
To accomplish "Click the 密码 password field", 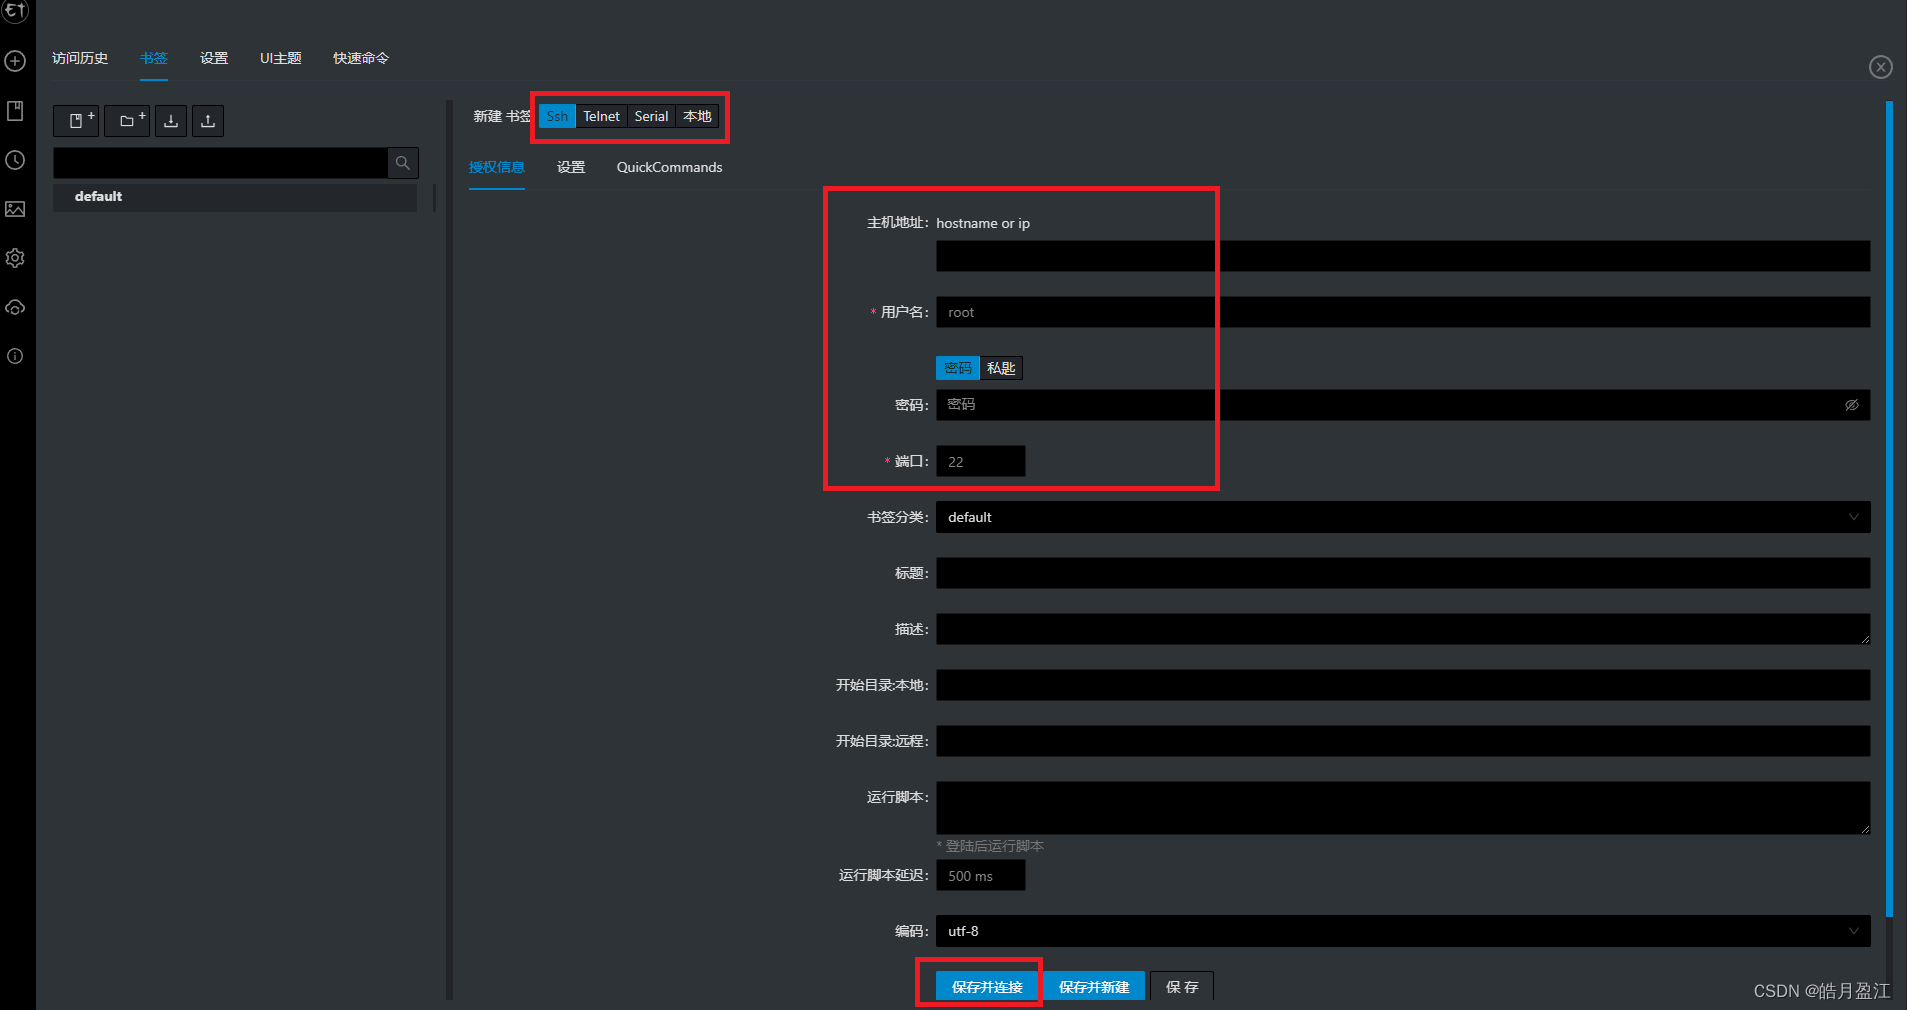I will coord(1390,405).
